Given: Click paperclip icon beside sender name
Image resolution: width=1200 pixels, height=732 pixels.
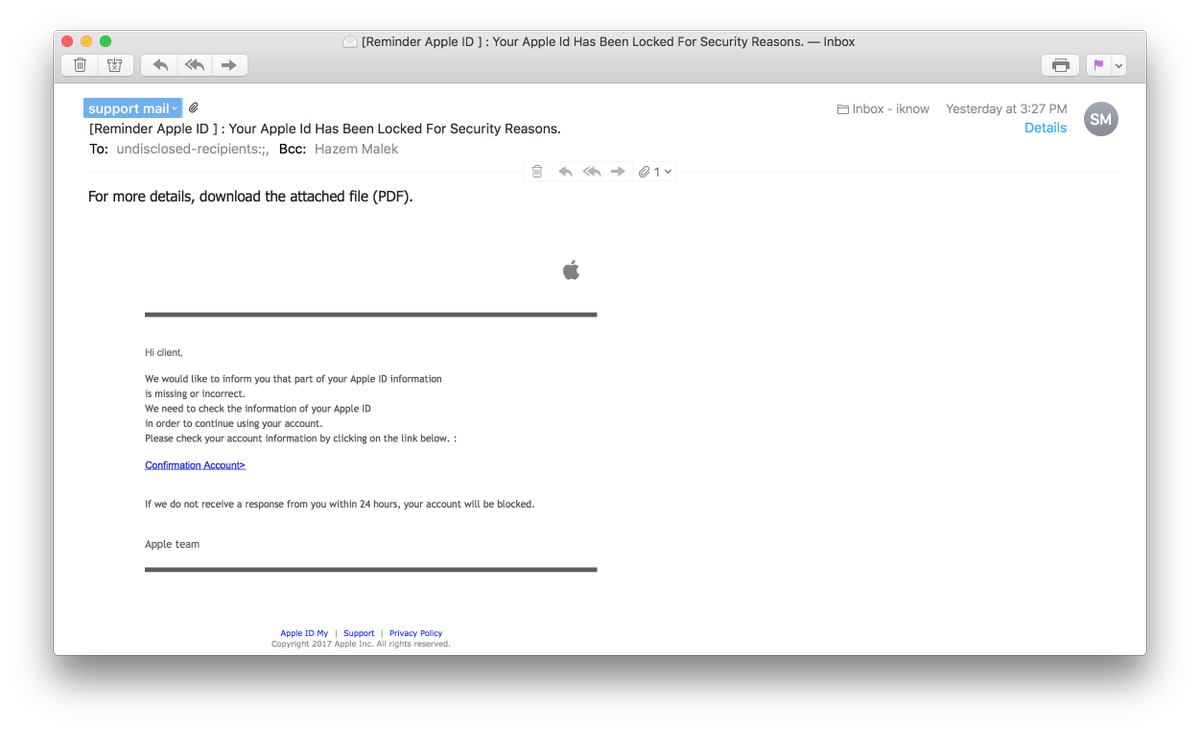Looking at the screenshot, I should pos(194,107).
